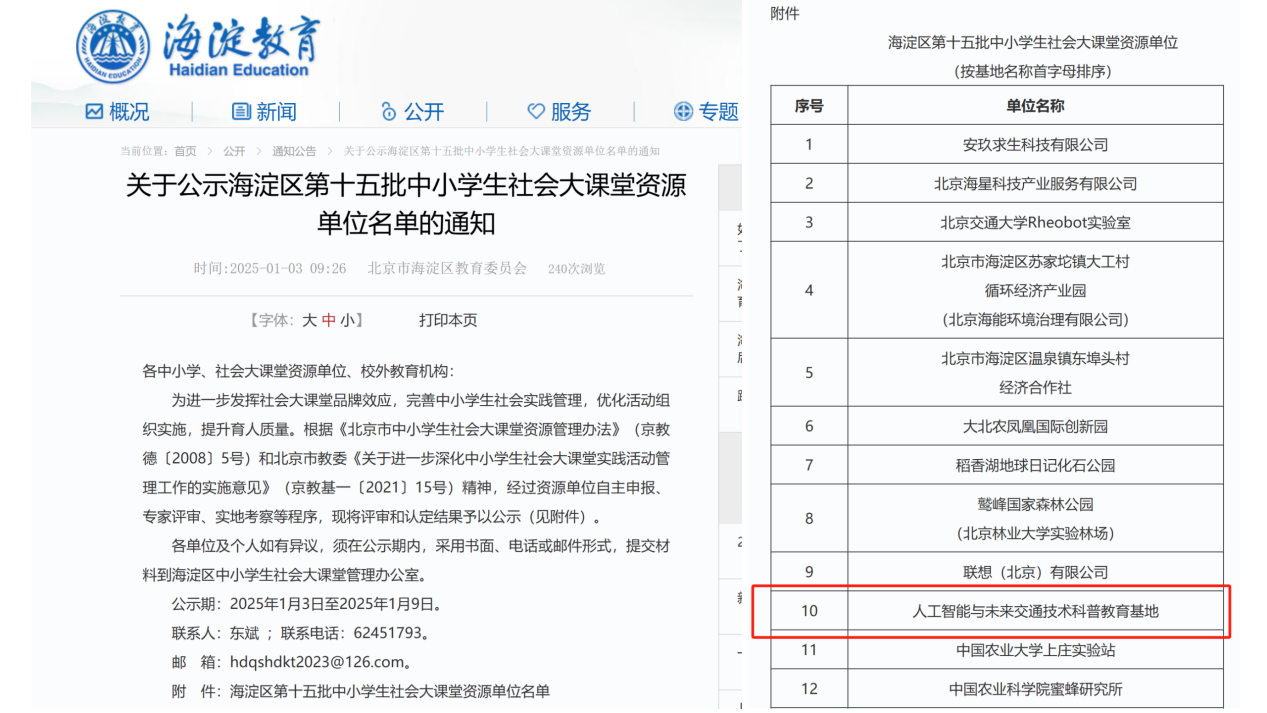Set font size to 中

point(328,320)
